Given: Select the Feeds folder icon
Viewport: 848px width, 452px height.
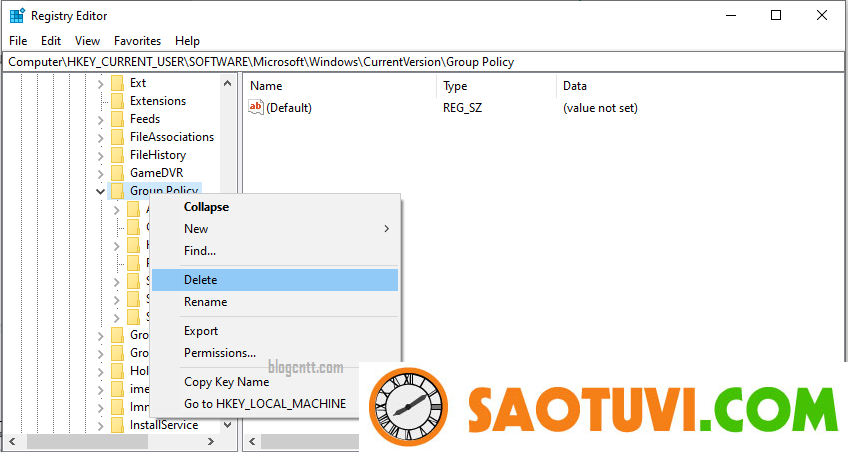Looking at the screenshot, I should click(x=117, y=119).
